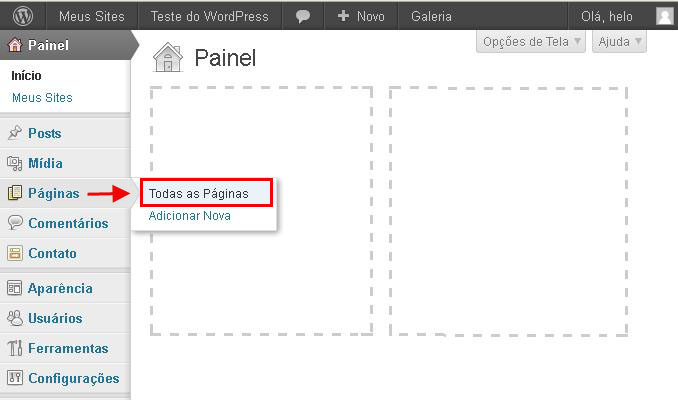Select Todas as Páginas from submenu
Screen dimensions: 678x400
click(205, 193)
